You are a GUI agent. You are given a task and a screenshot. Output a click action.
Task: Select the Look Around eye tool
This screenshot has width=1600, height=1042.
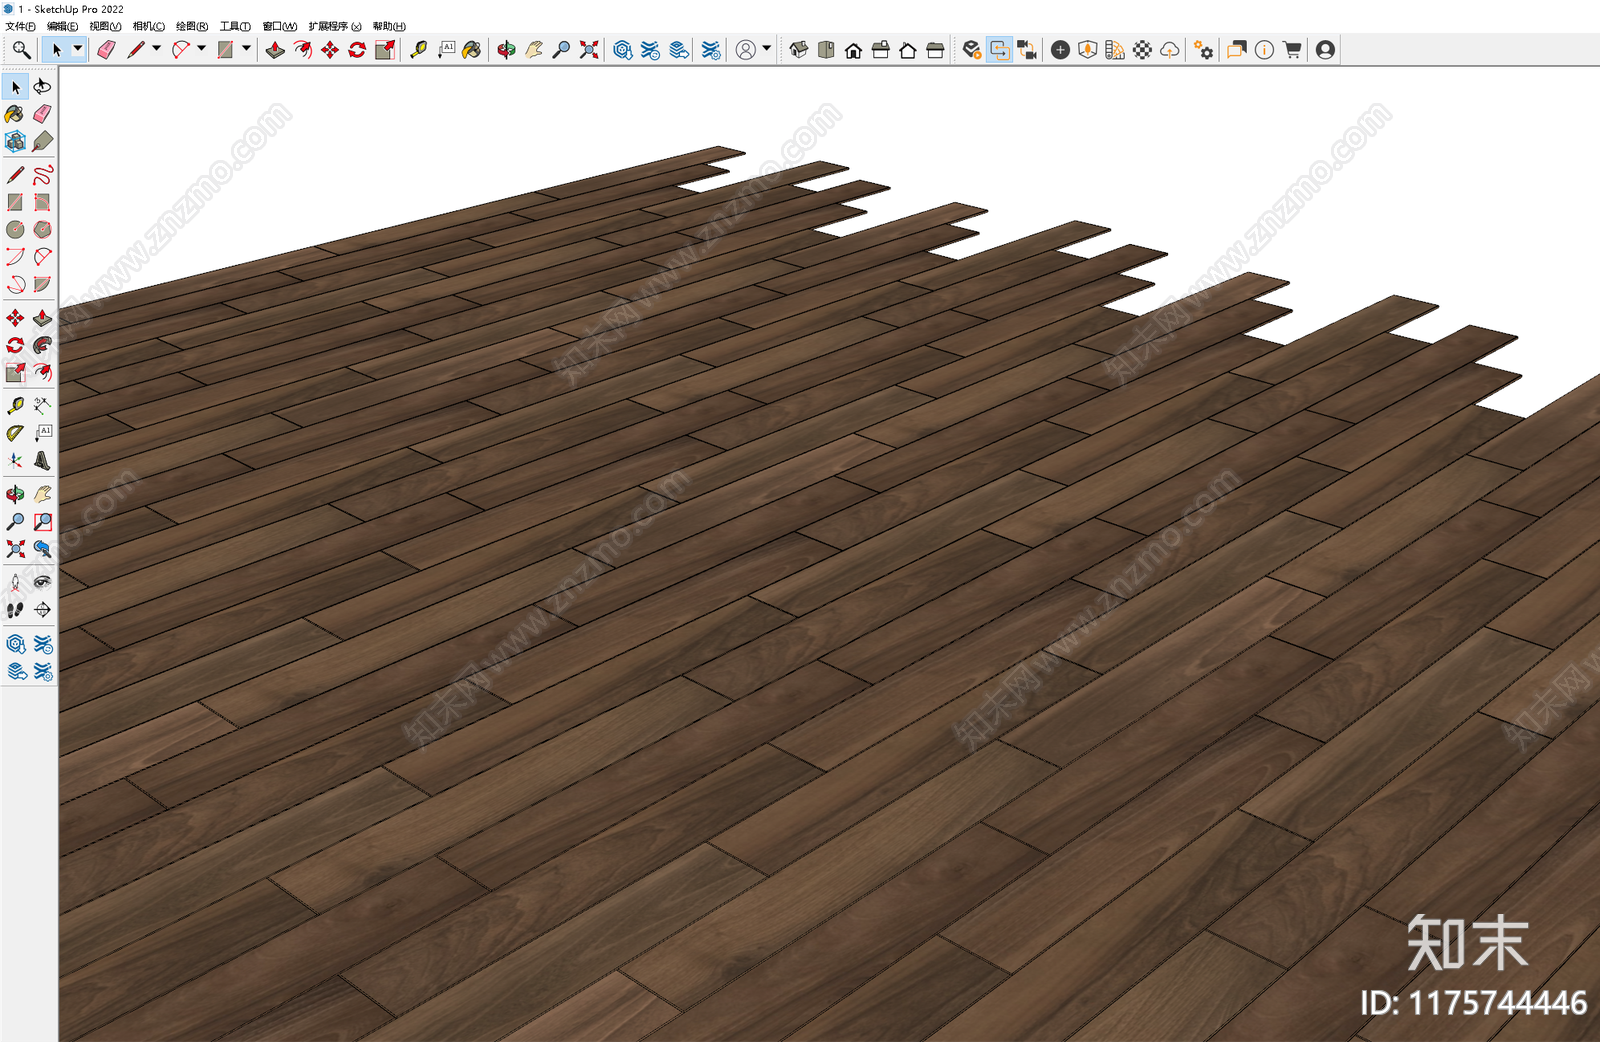(x=42, y=582)
